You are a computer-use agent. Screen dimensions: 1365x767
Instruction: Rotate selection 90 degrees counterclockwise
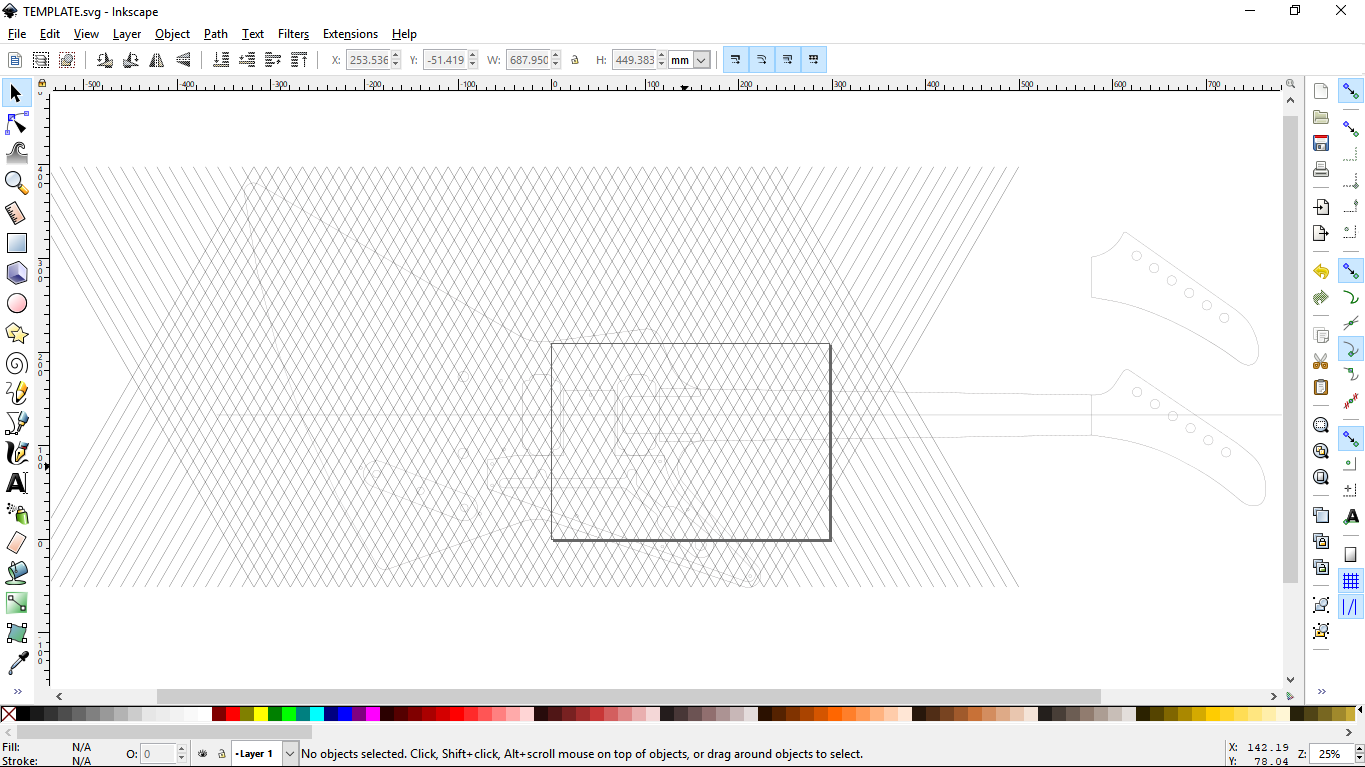(104, 59)
